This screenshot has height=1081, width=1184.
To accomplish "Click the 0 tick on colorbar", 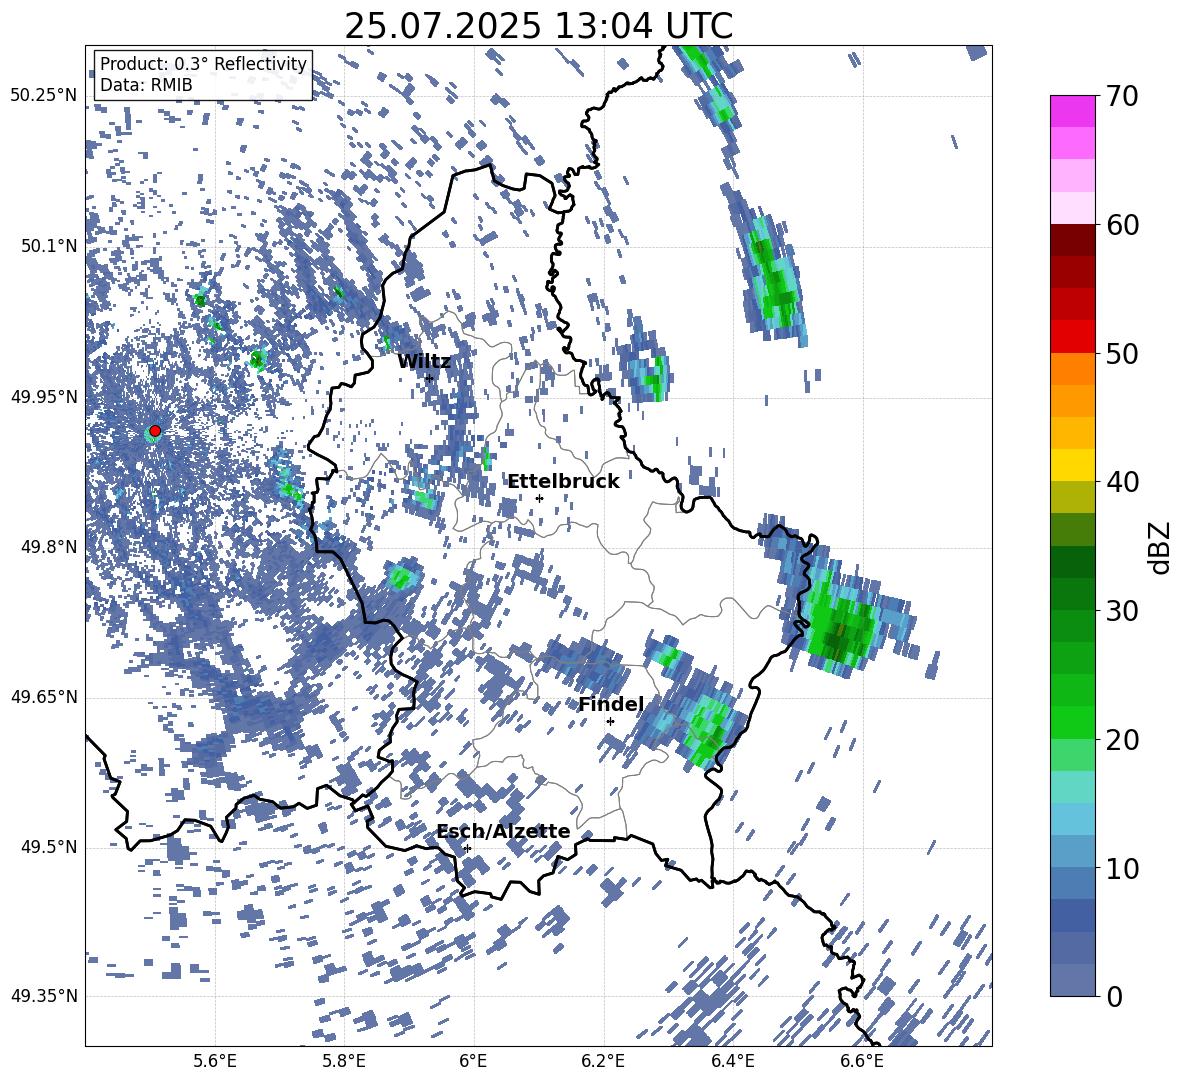I will point(1115,996).
